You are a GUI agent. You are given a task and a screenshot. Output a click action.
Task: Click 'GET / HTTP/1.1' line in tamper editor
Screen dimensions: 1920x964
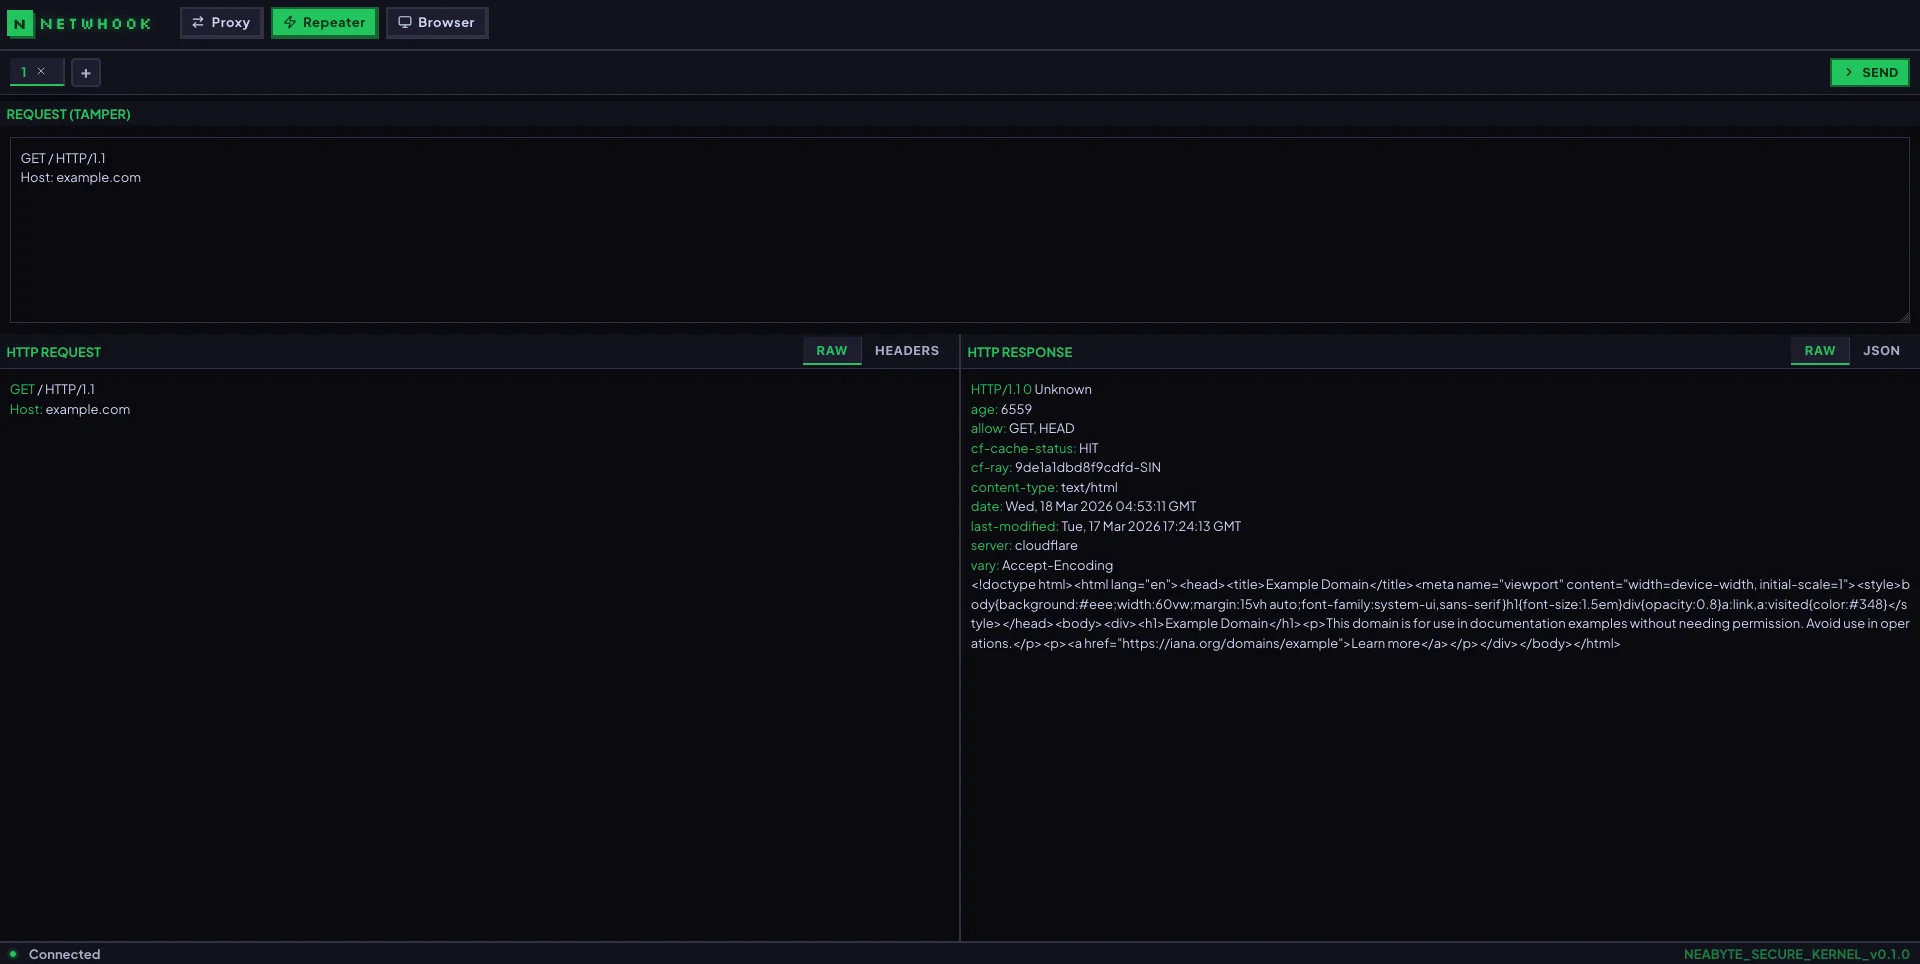click(x=63, y=158)
